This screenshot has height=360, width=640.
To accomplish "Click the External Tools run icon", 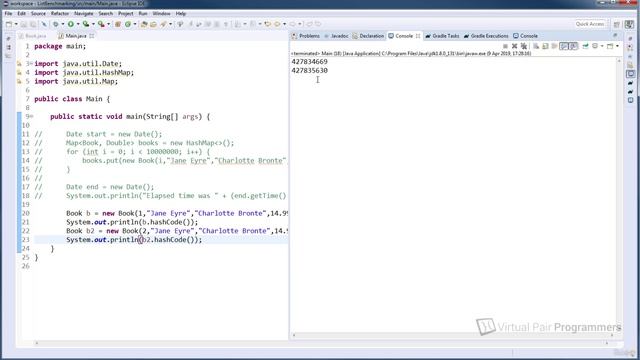I will pyautogui.click(x=101, y=24).
